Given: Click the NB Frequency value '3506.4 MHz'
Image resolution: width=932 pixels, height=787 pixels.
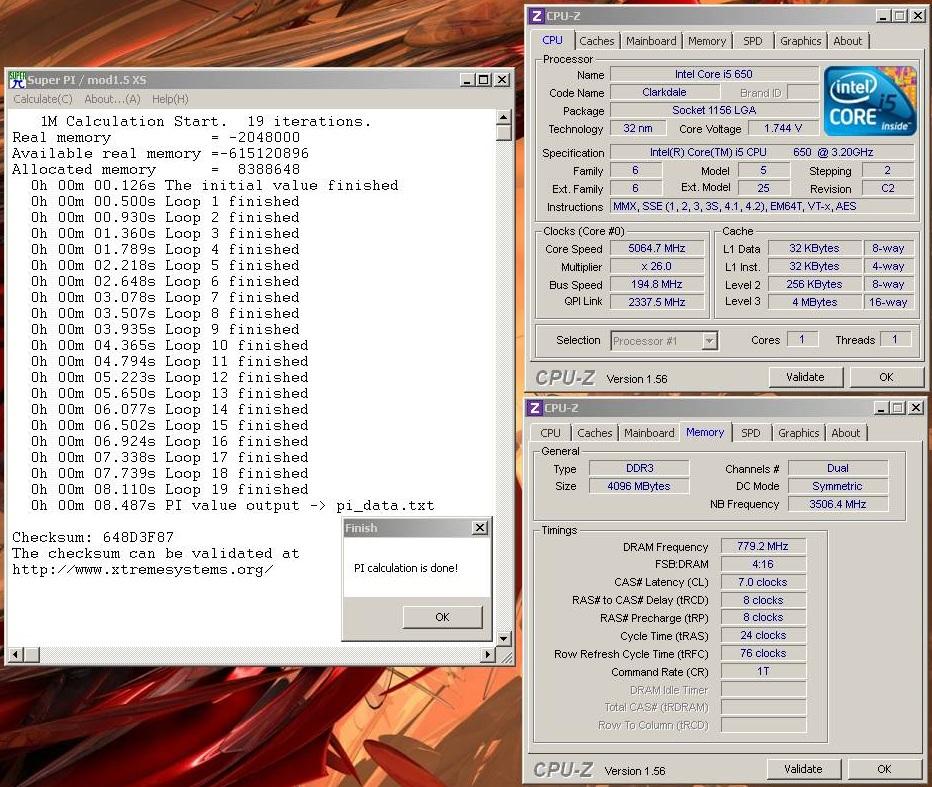Looking at the screenshot, I should (x=837, y=504).
